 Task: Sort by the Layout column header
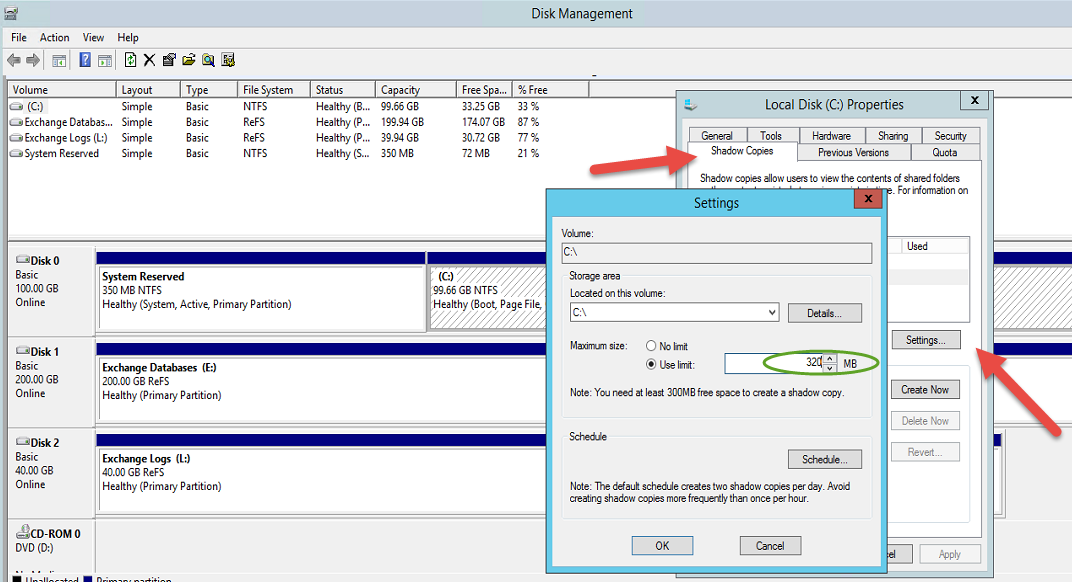[148, 90]
